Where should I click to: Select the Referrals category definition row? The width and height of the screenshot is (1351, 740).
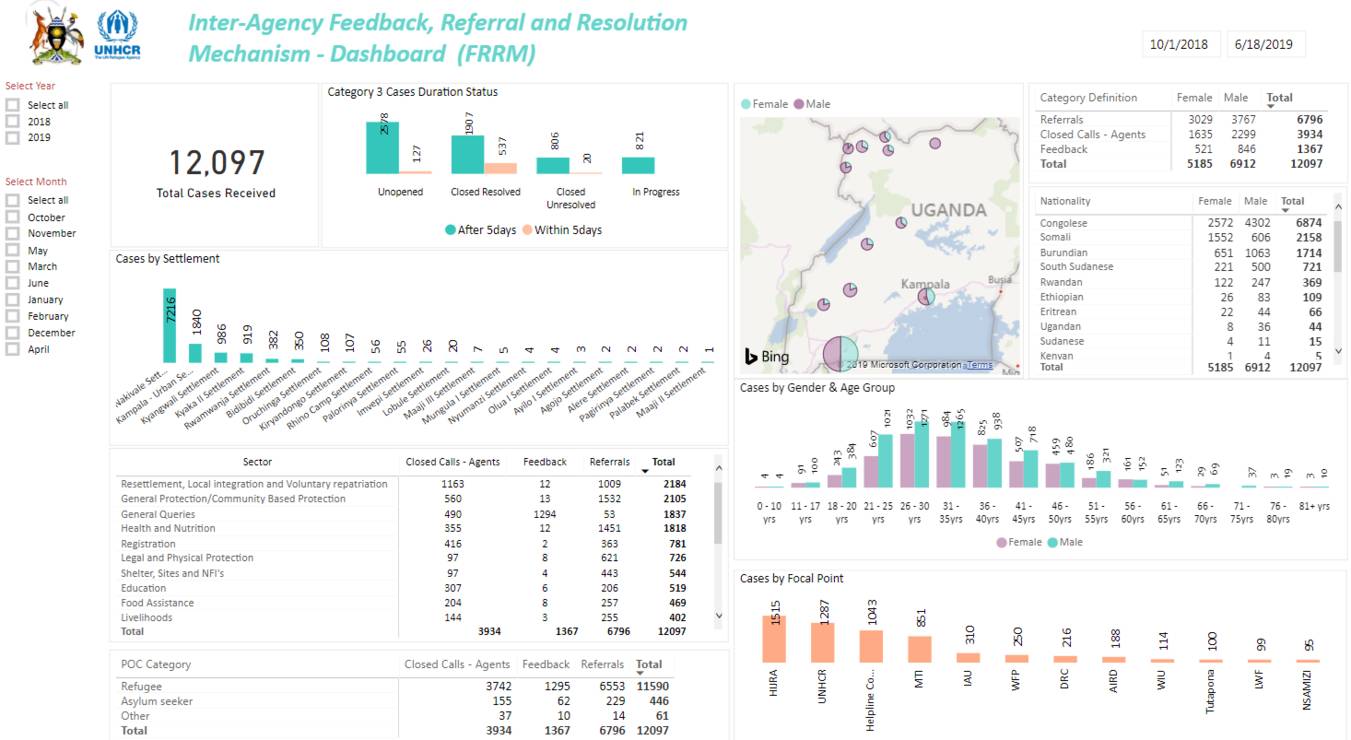tap(1180, 120)
